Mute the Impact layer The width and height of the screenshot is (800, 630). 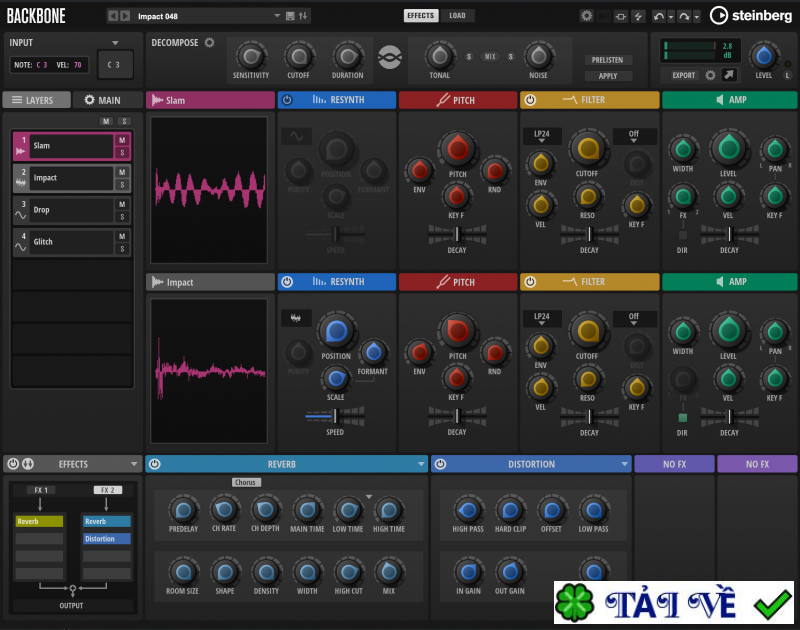point(122,172)
